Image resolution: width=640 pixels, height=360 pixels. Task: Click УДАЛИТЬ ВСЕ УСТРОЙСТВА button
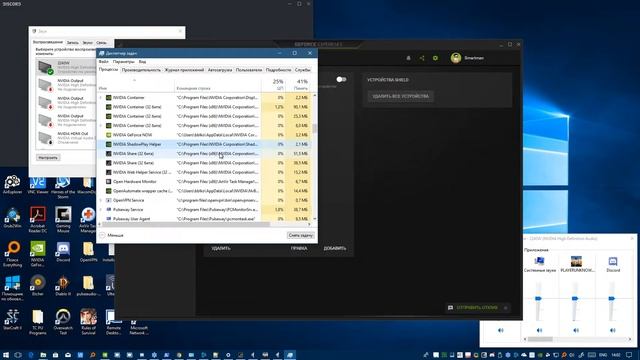pos(400,96)
